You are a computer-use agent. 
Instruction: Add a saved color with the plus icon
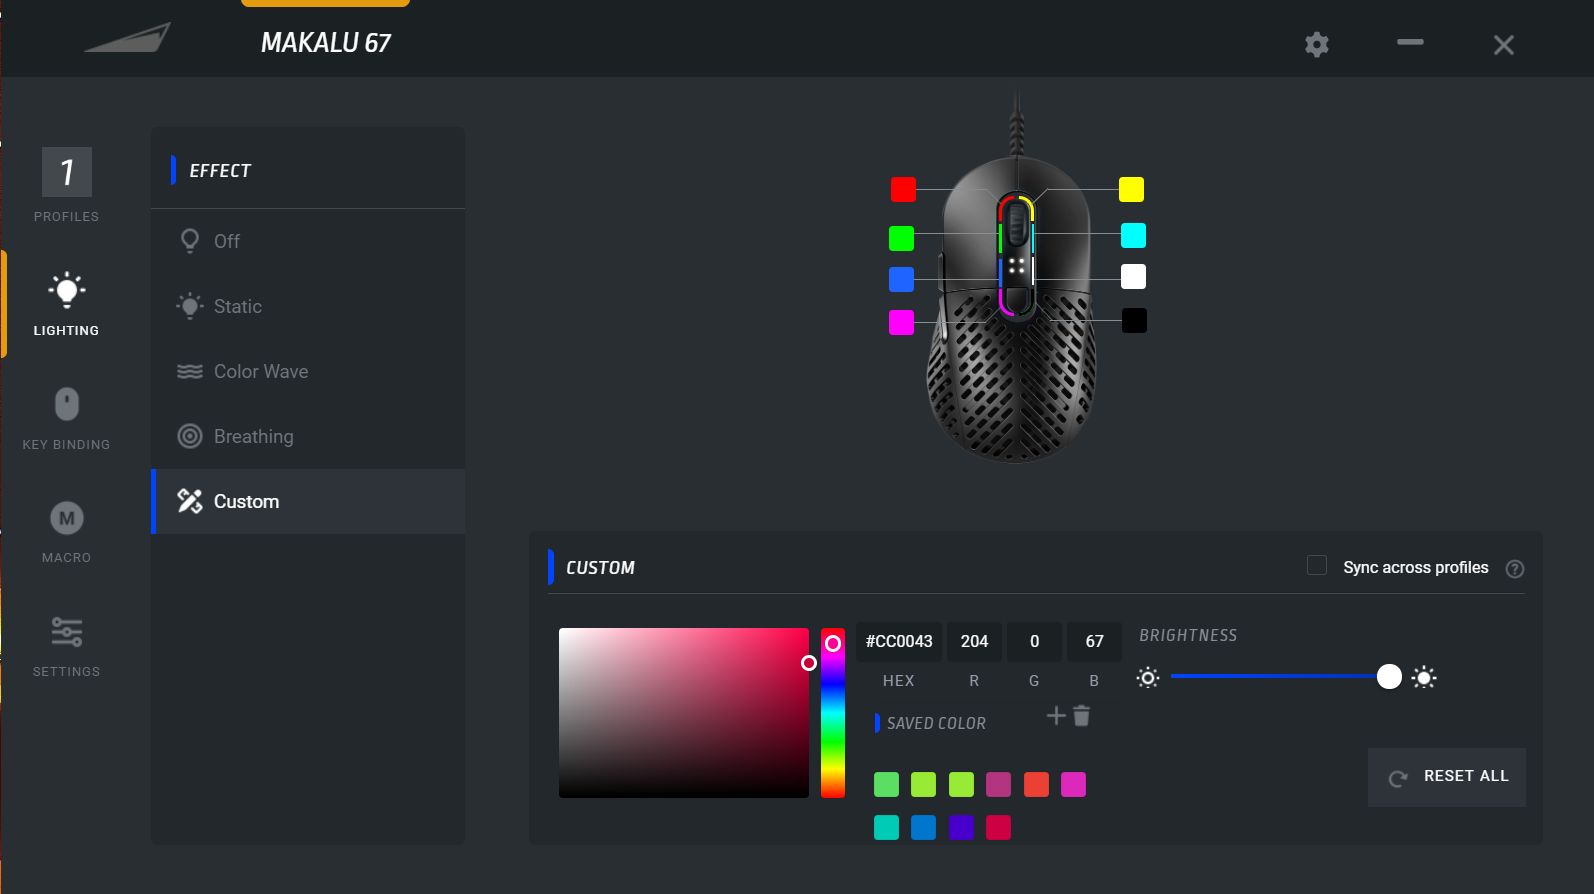coord(1056,715)
